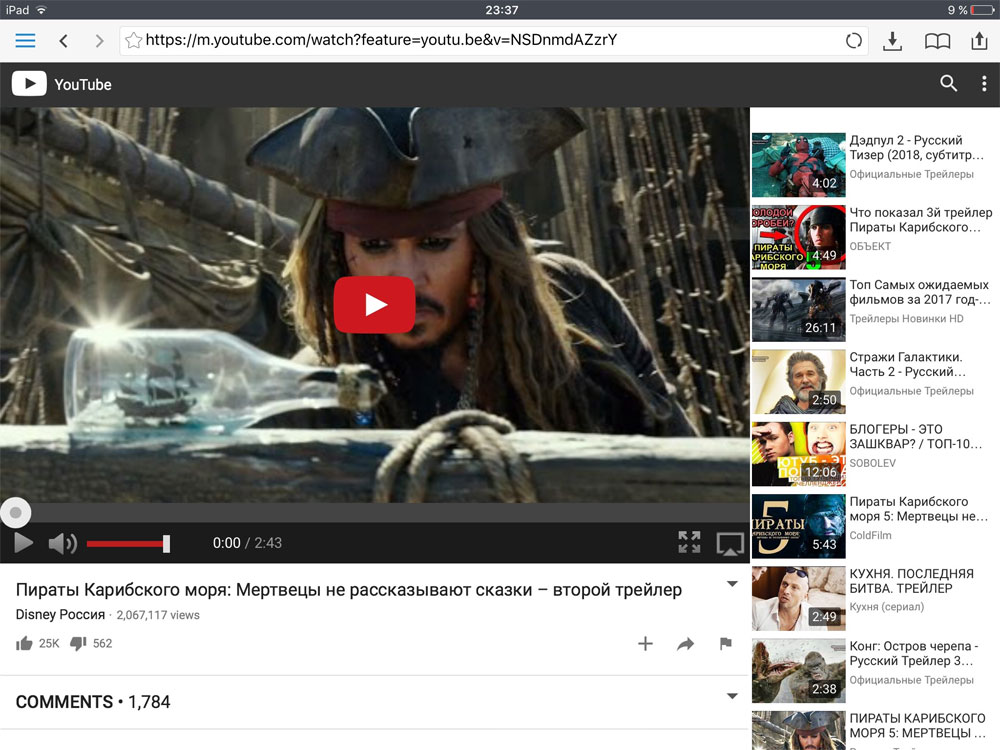Open the Disney Россия channel
Viewport: 1000px width, 750px height.
tap(60, 615)
